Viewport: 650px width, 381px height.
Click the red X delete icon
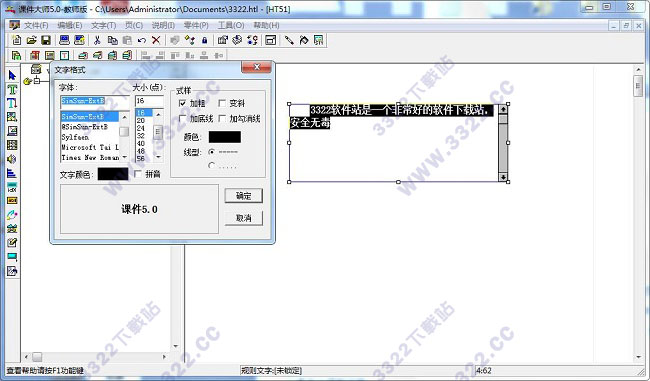tap(156, 40)
